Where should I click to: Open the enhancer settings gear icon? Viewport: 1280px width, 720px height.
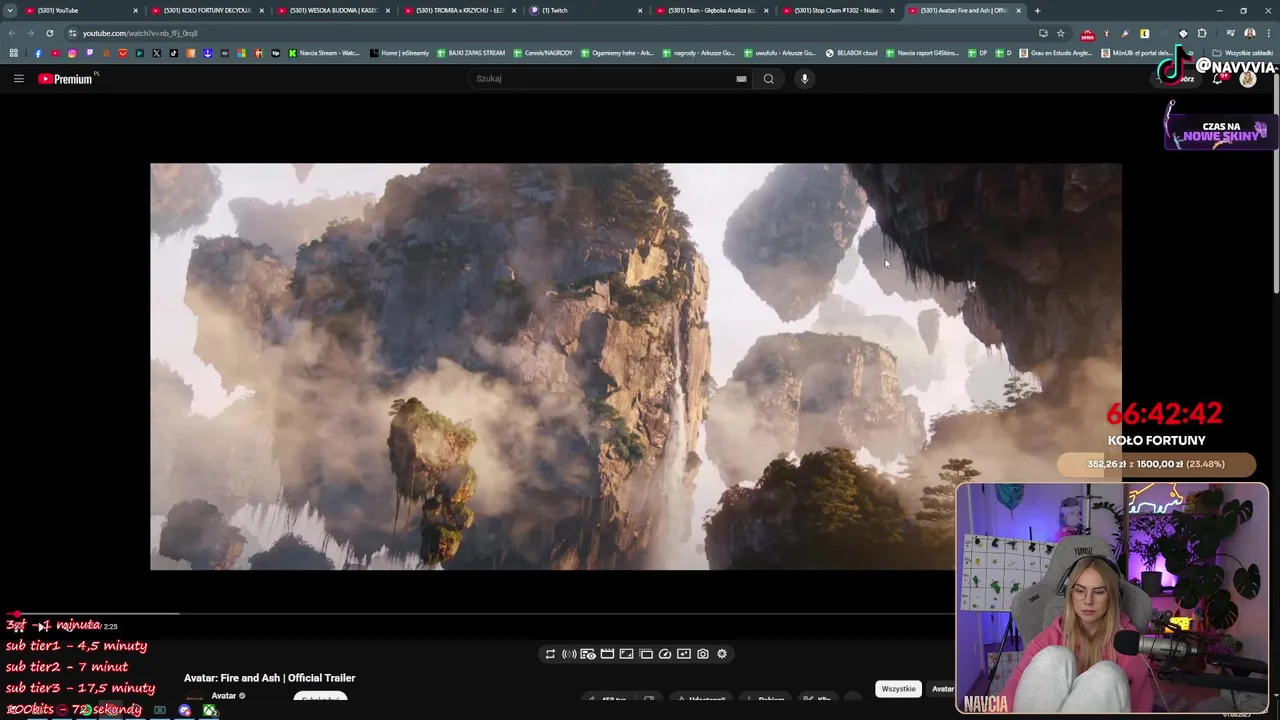pyautogui.click(x=722, y=654)
